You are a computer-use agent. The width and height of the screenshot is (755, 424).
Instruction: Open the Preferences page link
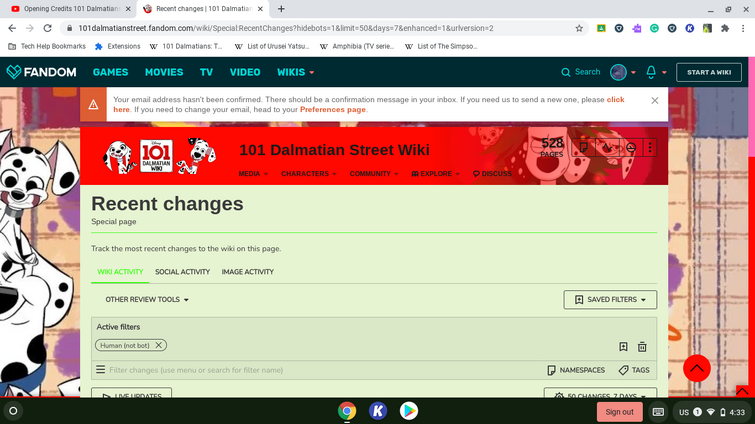point(333,110)
